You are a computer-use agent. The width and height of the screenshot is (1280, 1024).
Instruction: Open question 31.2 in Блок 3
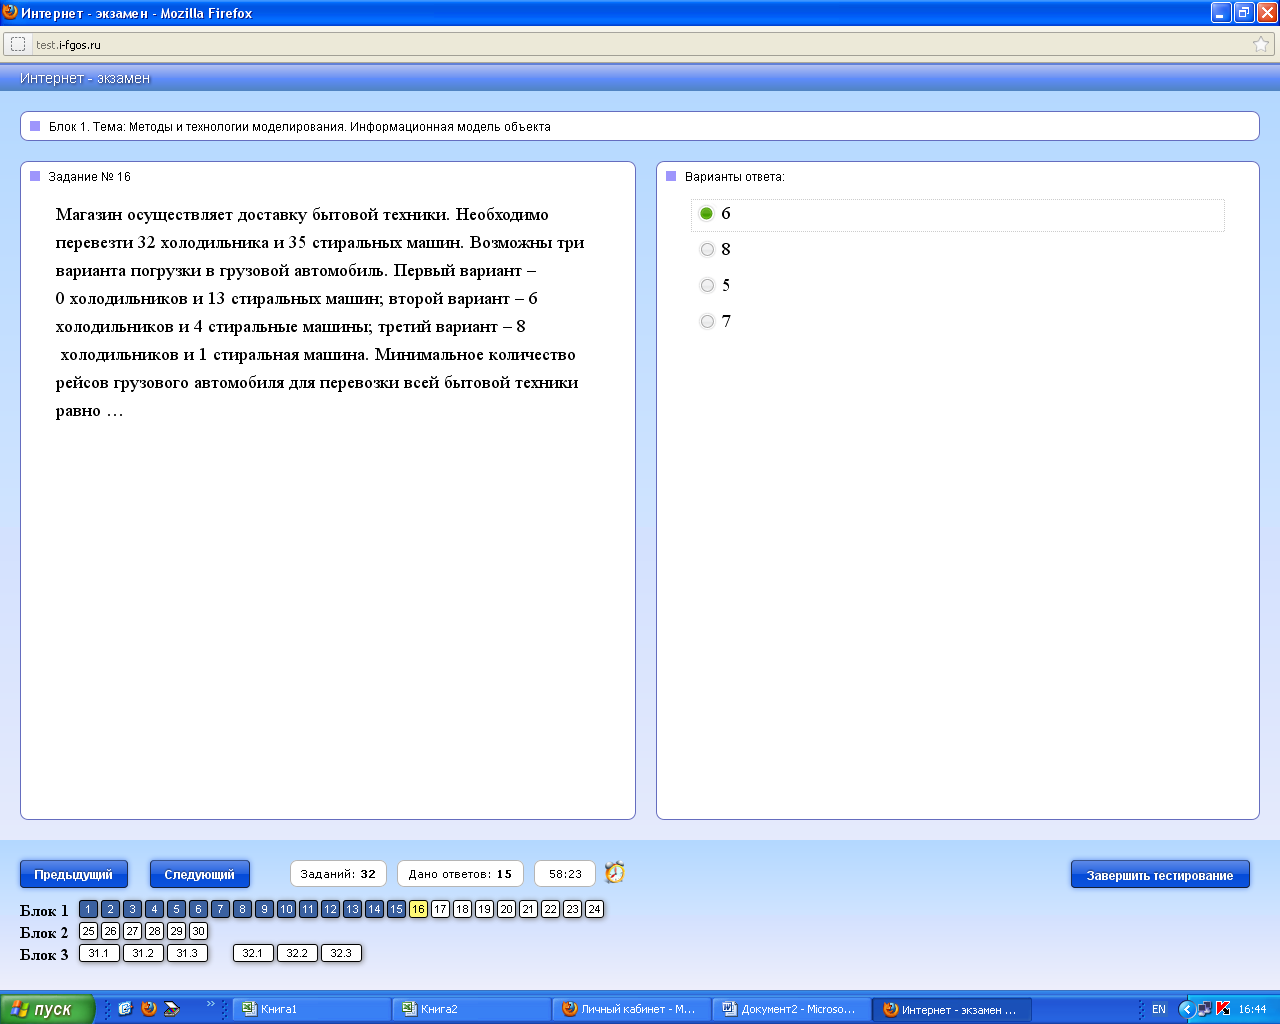[x=143, y=953]
